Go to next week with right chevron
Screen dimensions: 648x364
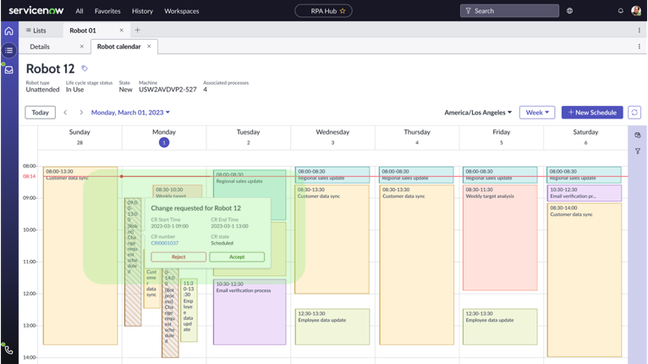point(81,112)
